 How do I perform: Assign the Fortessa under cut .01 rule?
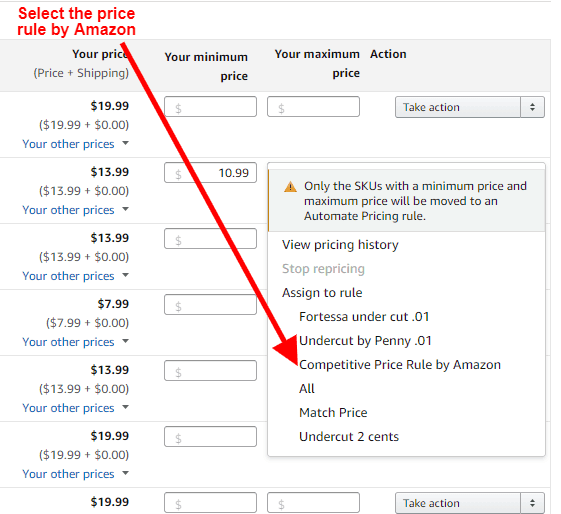[364, 317]
